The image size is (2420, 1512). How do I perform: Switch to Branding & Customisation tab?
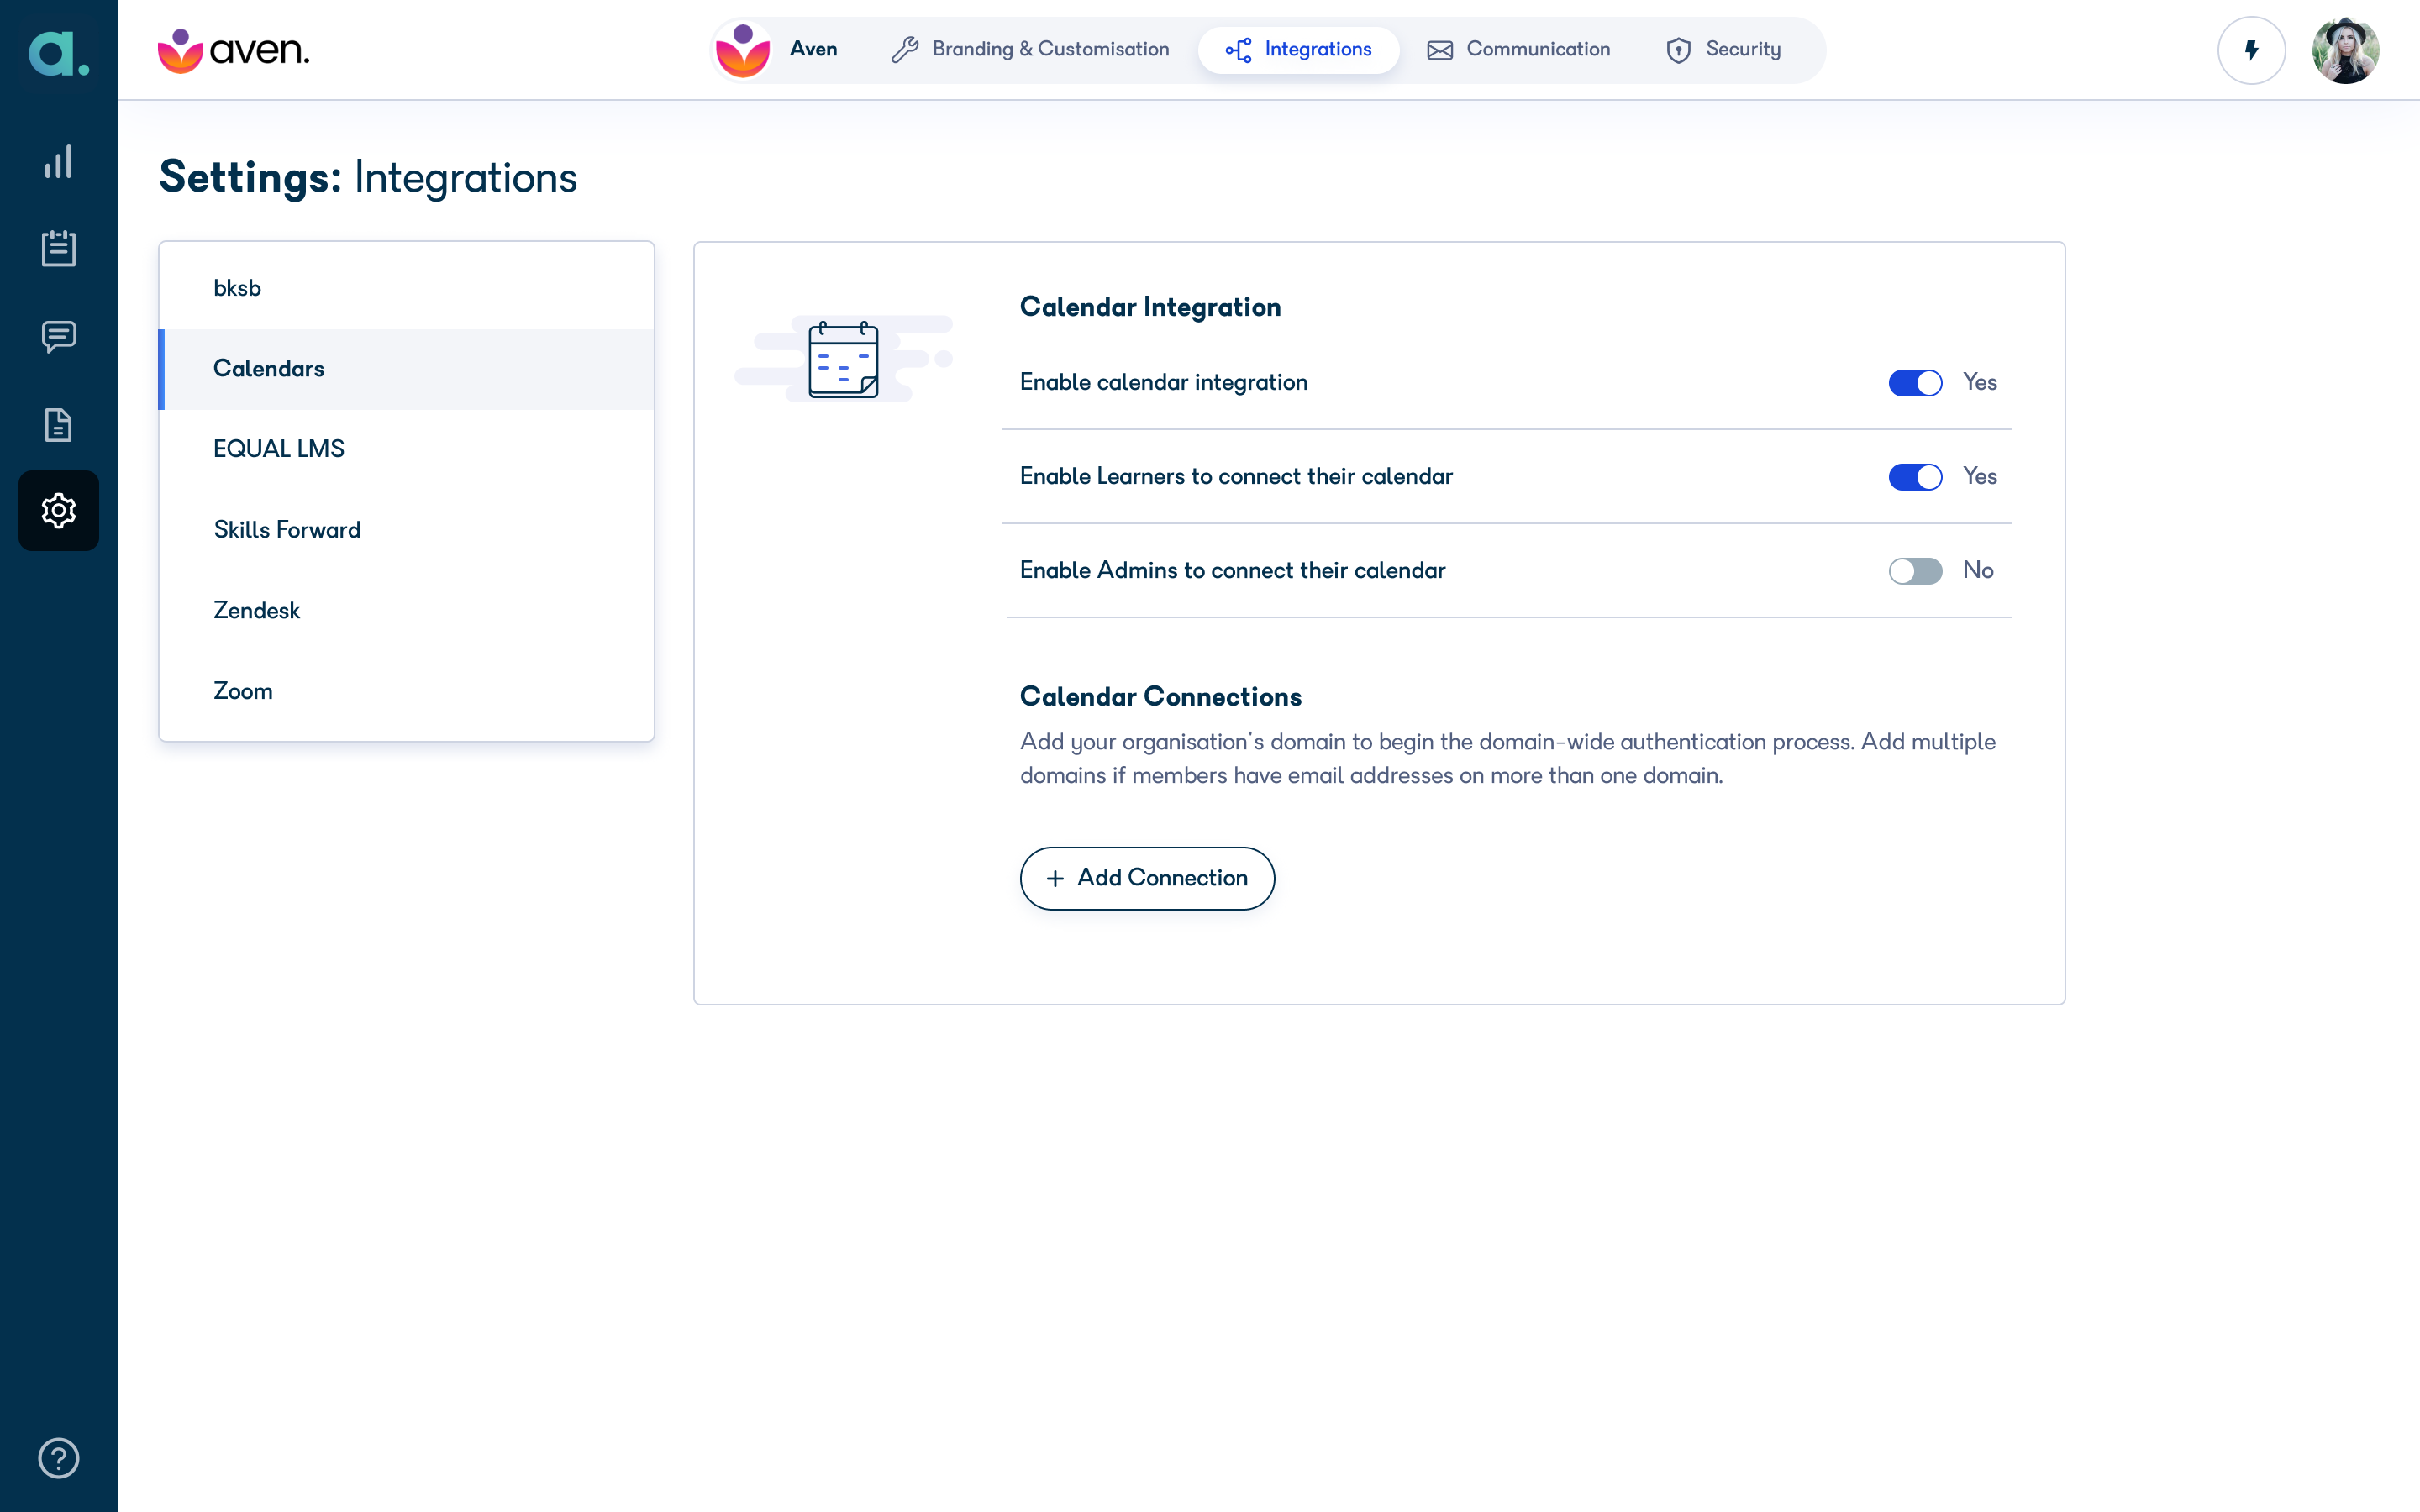click(x=1030, y=50)
